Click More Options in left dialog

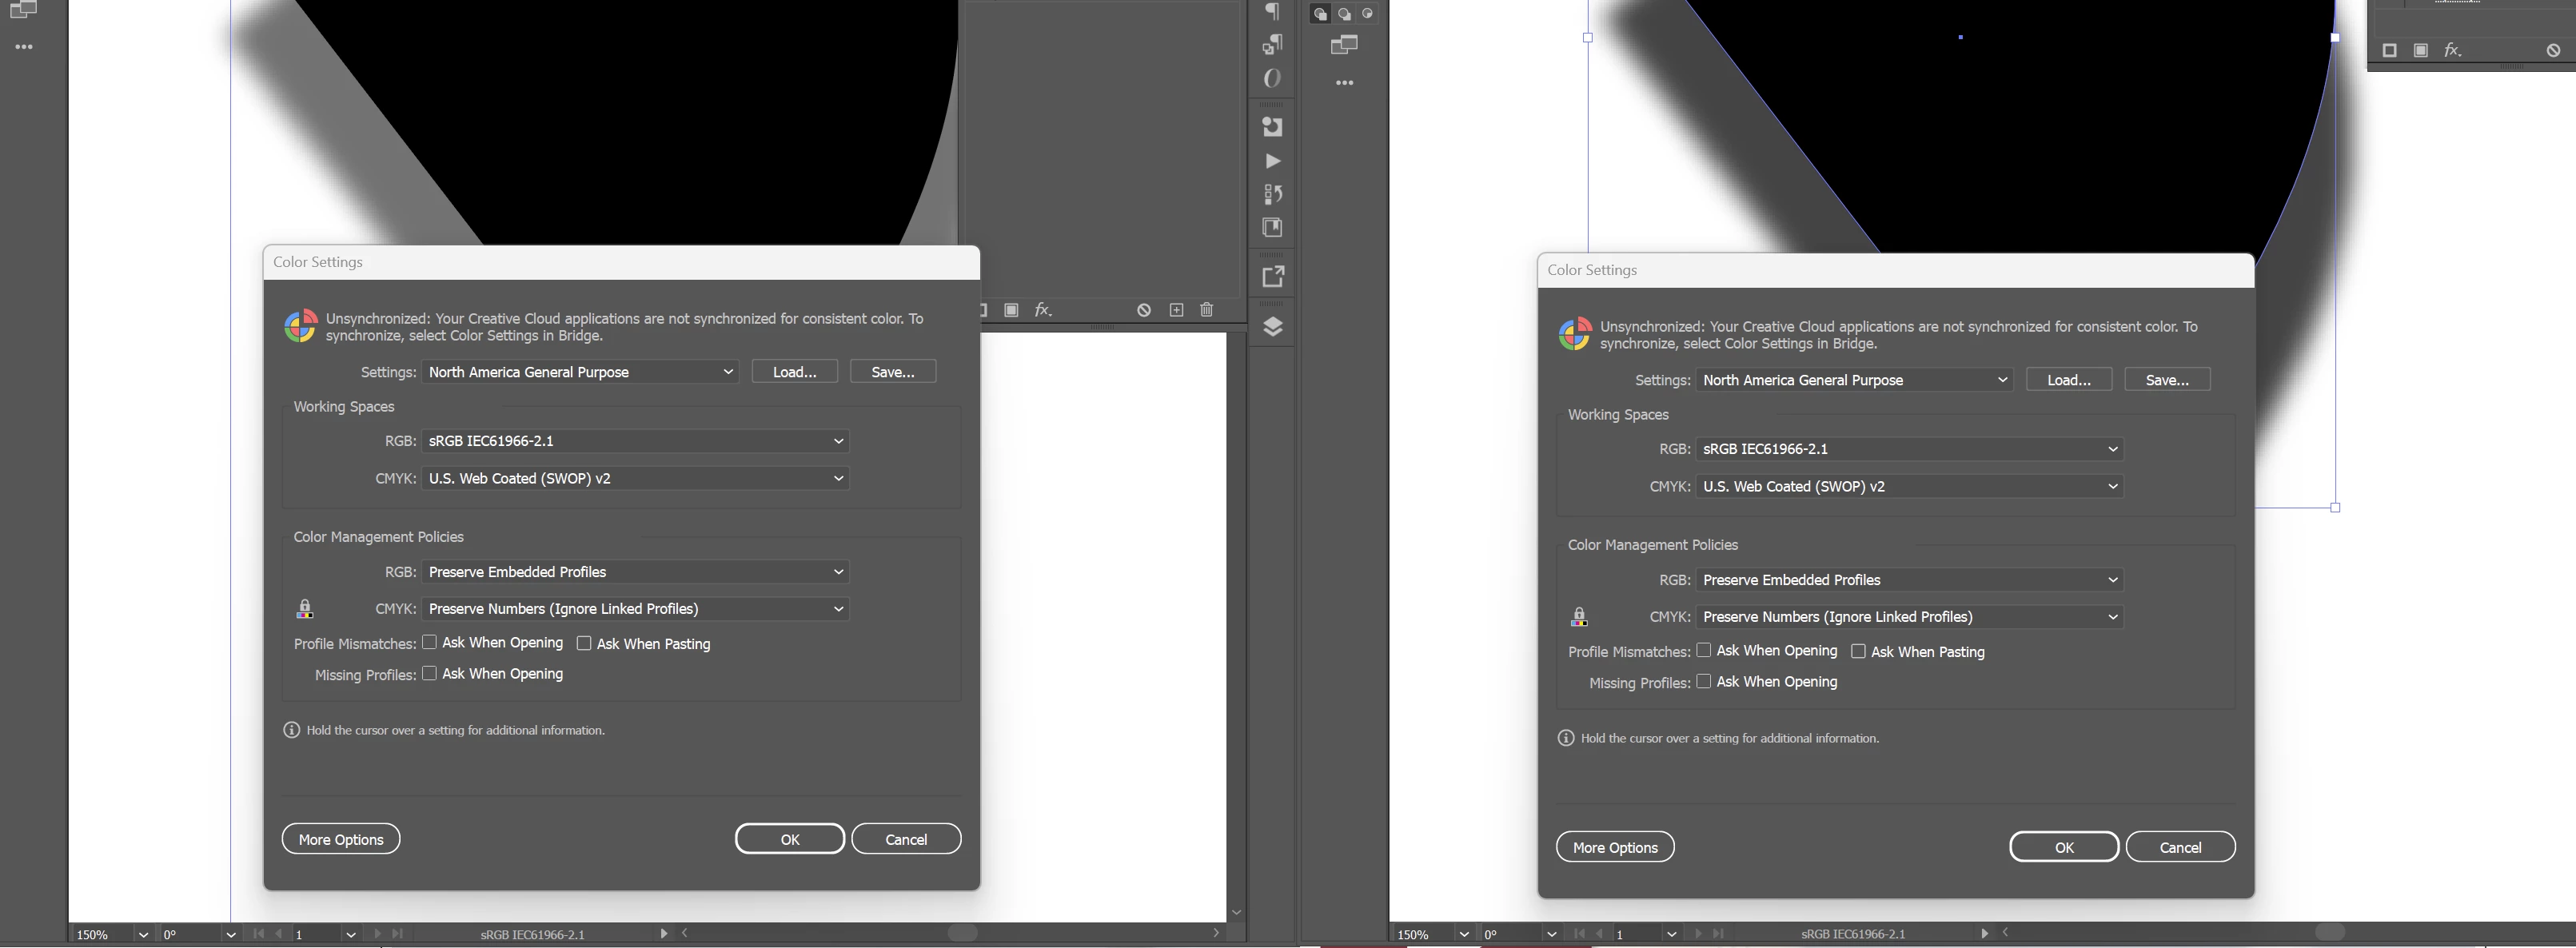341,839
